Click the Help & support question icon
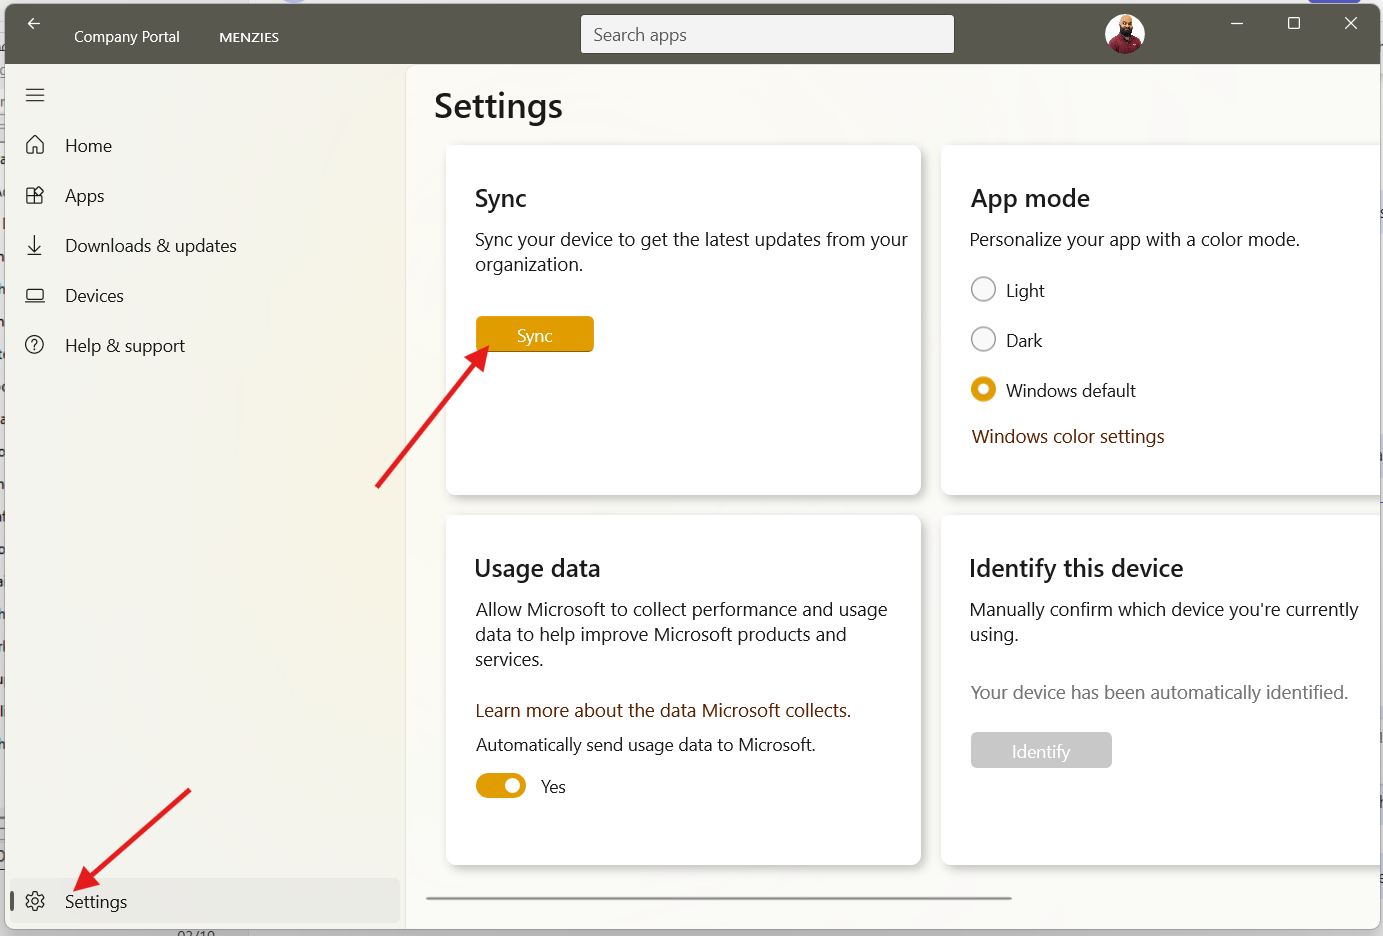 pyautogui.click(x=35, y=345)
